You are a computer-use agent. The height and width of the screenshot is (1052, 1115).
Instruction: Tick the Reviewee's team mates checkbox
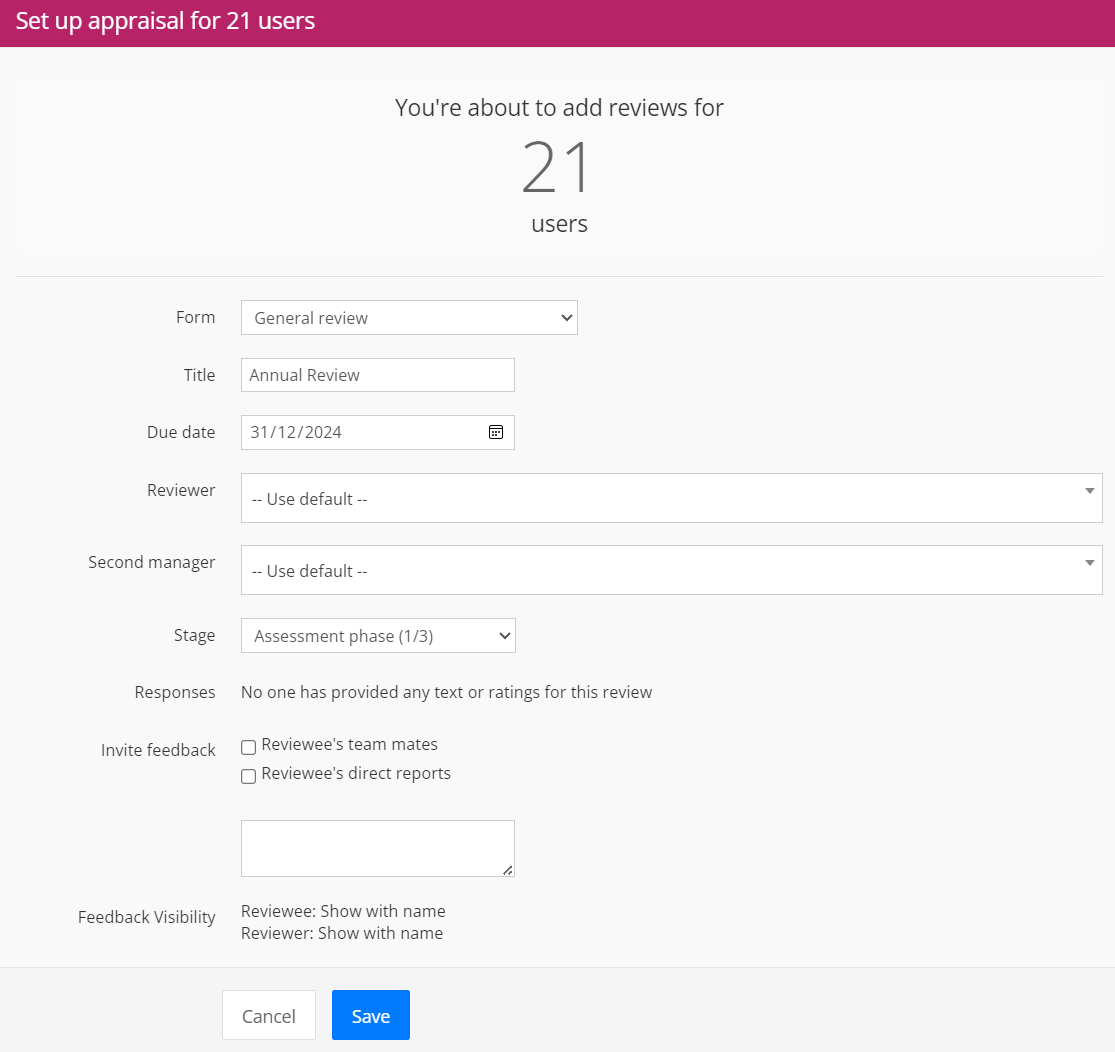tap(249, 747)
